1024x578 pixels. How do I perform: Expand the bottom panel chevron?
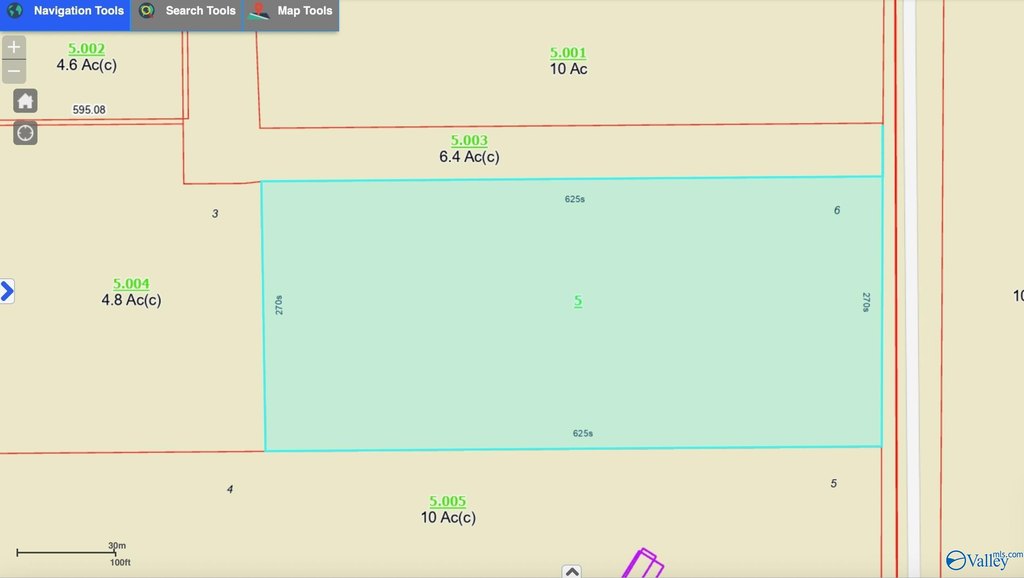point(571,571)
